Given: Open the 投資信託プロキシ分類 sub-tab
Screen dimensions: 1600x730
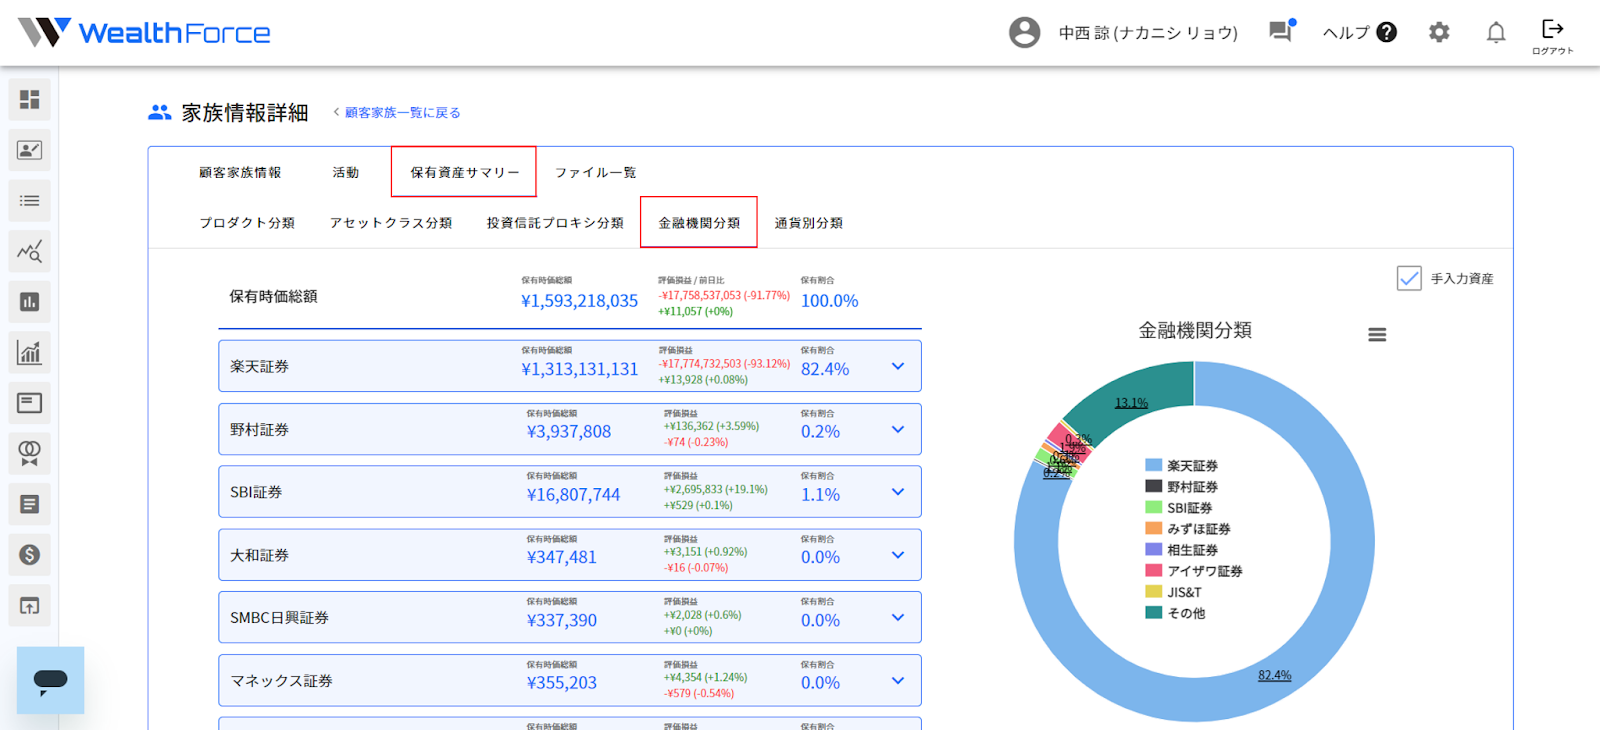Looking at the screenshot, I should [555, 223].
